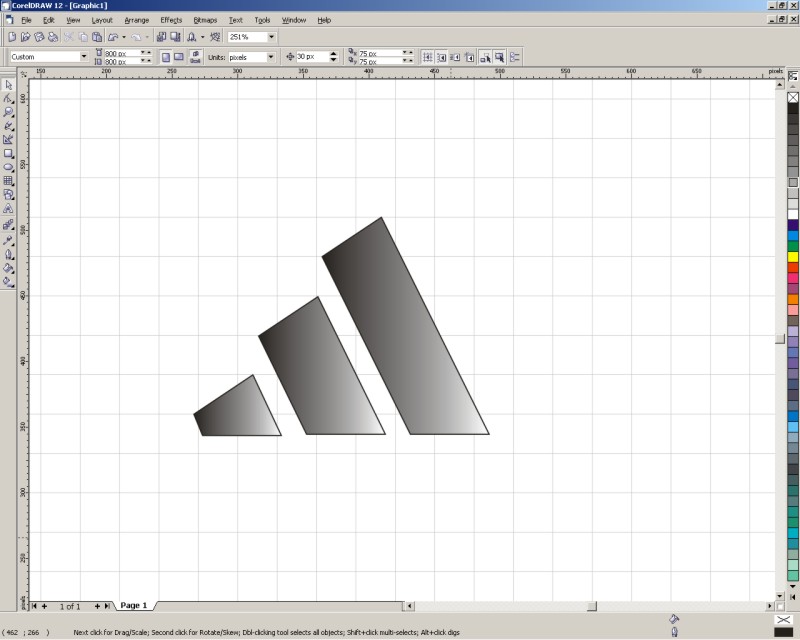Select the Interactive Blend tool
Viewport: 800px width, 640px height.
coord(8,225)
